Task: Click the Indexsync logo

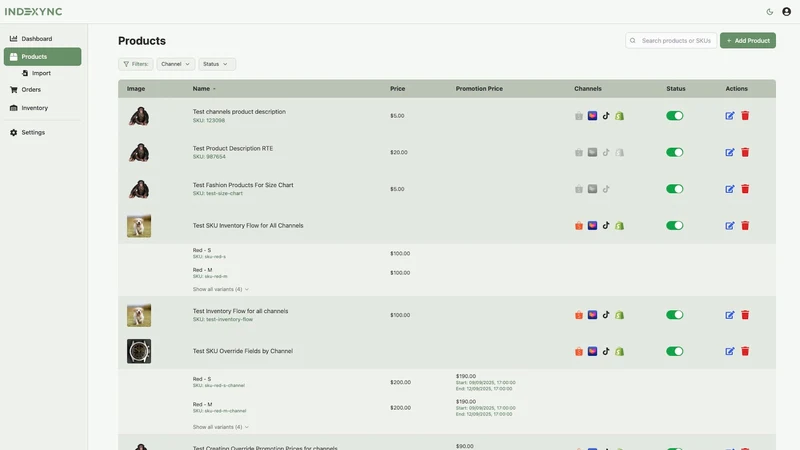Action: tap(33, 11)
